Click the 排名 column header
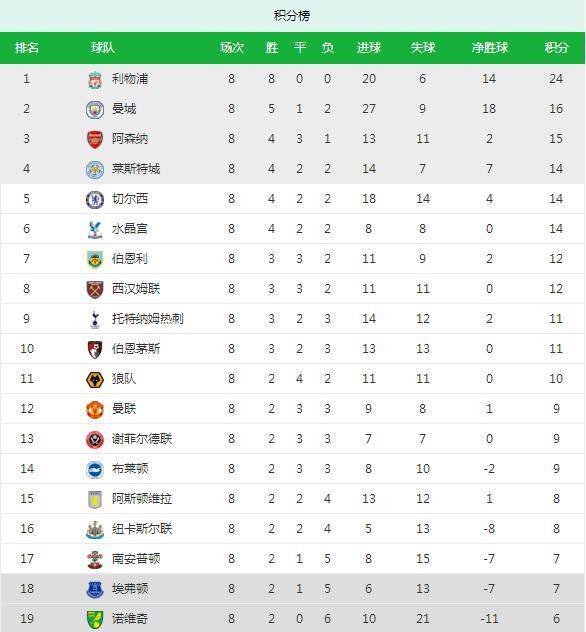Screen dimensions: 586x632 click(27, 48)
